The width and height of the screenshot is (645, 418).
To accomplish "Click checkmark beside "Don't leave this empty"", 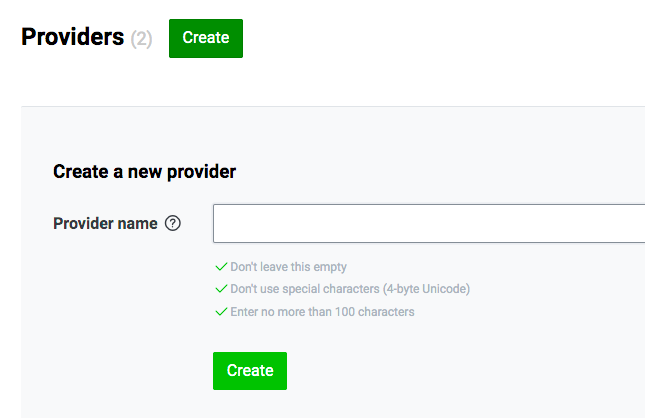I will click(221, 267).
